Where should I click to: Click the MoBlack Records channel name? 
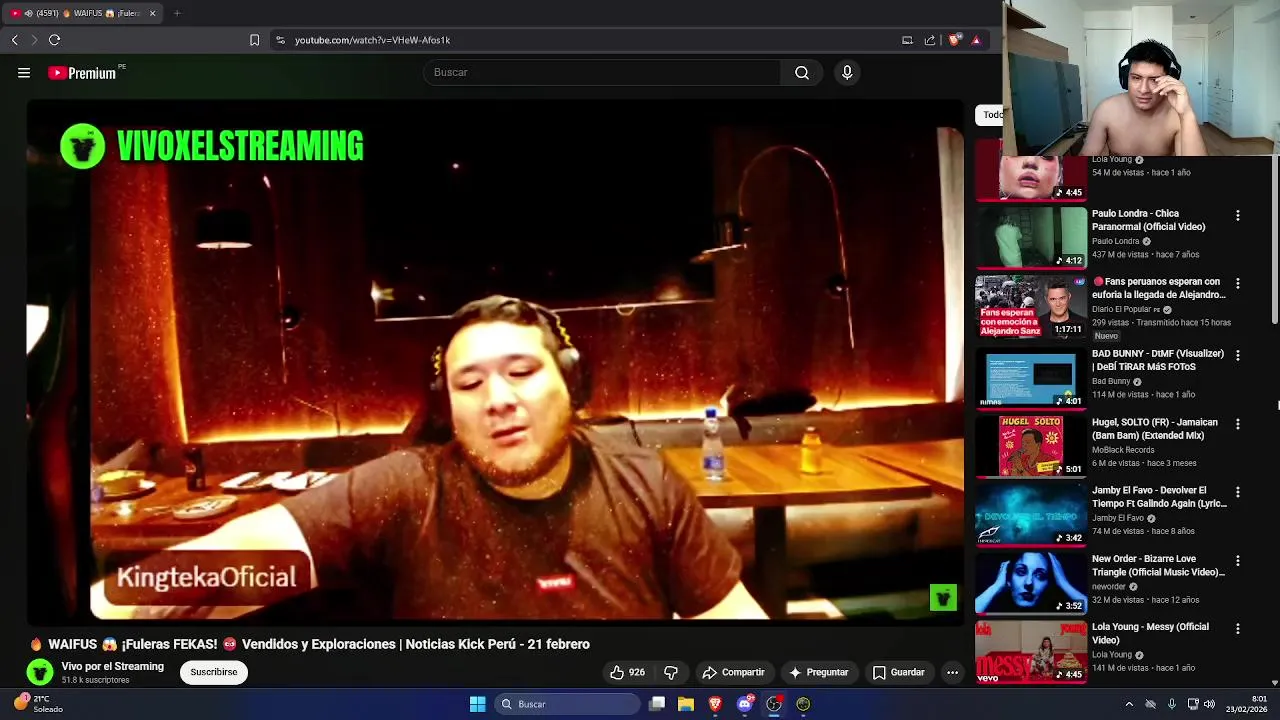click(x=1123, y=450)
